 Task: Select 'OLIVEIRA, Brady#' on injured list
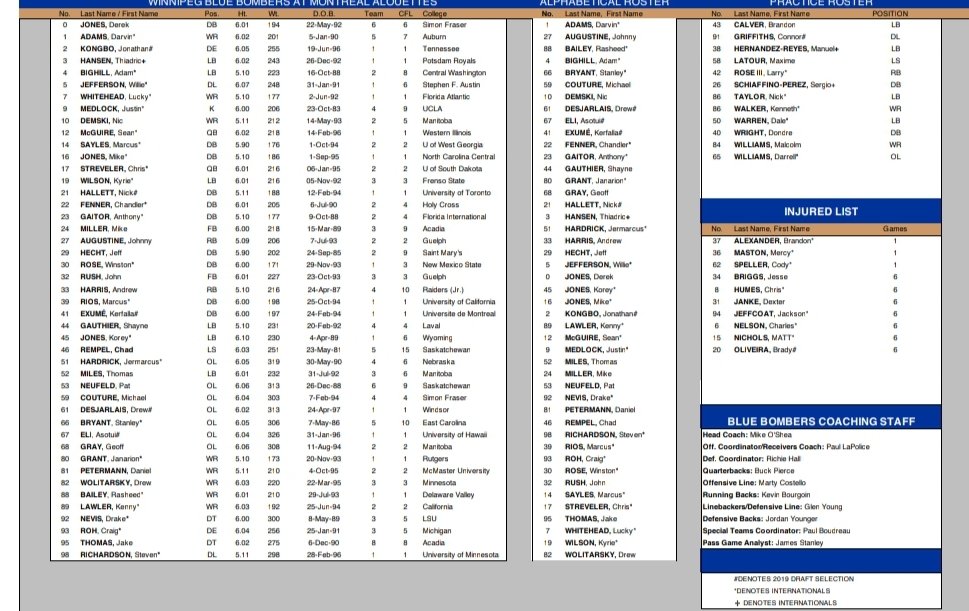tap(765, 350)
